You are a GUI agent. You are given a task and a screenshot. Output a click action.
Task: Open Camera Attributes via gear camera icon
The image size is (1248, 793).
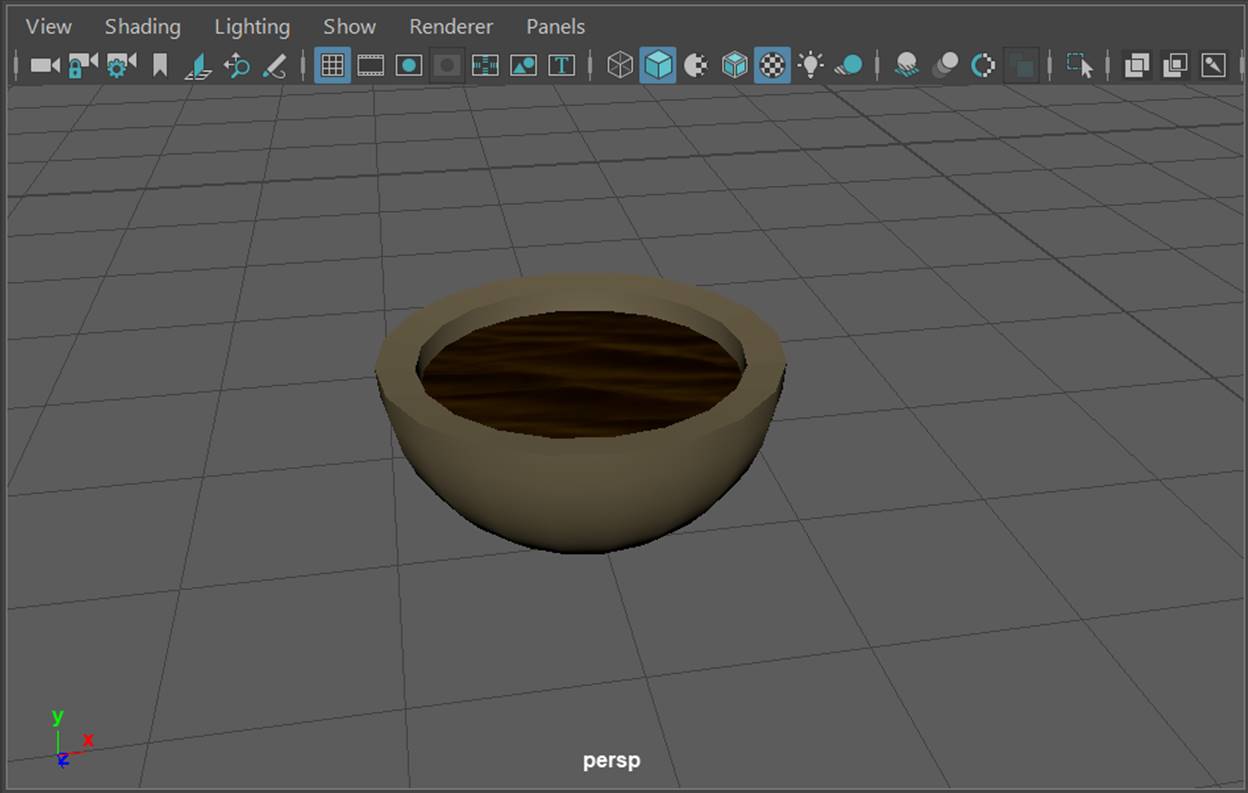(121, 66)
